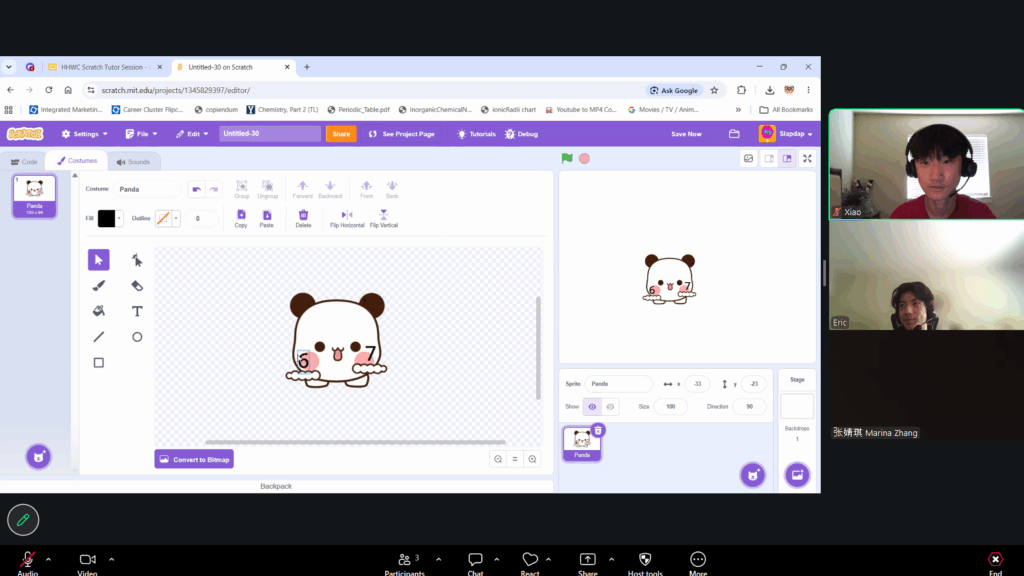Open the Choose a Costume button
The height and width of the screenshot is (576, 1024).
click(x=39, y=456)
